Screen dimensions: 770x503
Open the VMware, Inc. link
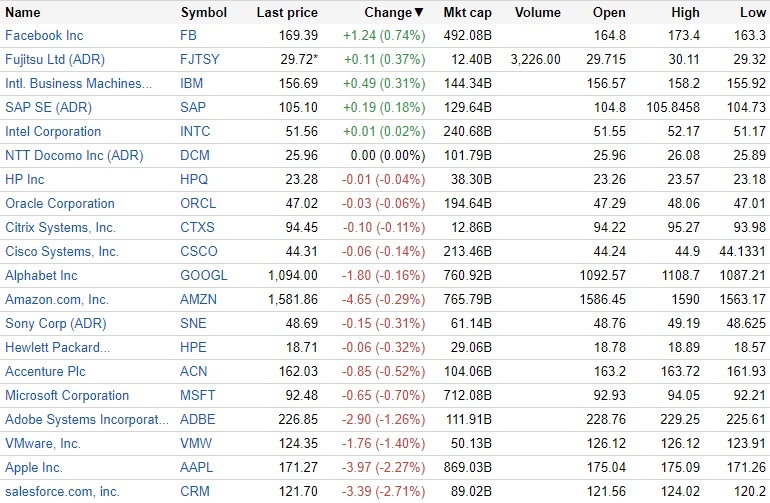[43, 444]
